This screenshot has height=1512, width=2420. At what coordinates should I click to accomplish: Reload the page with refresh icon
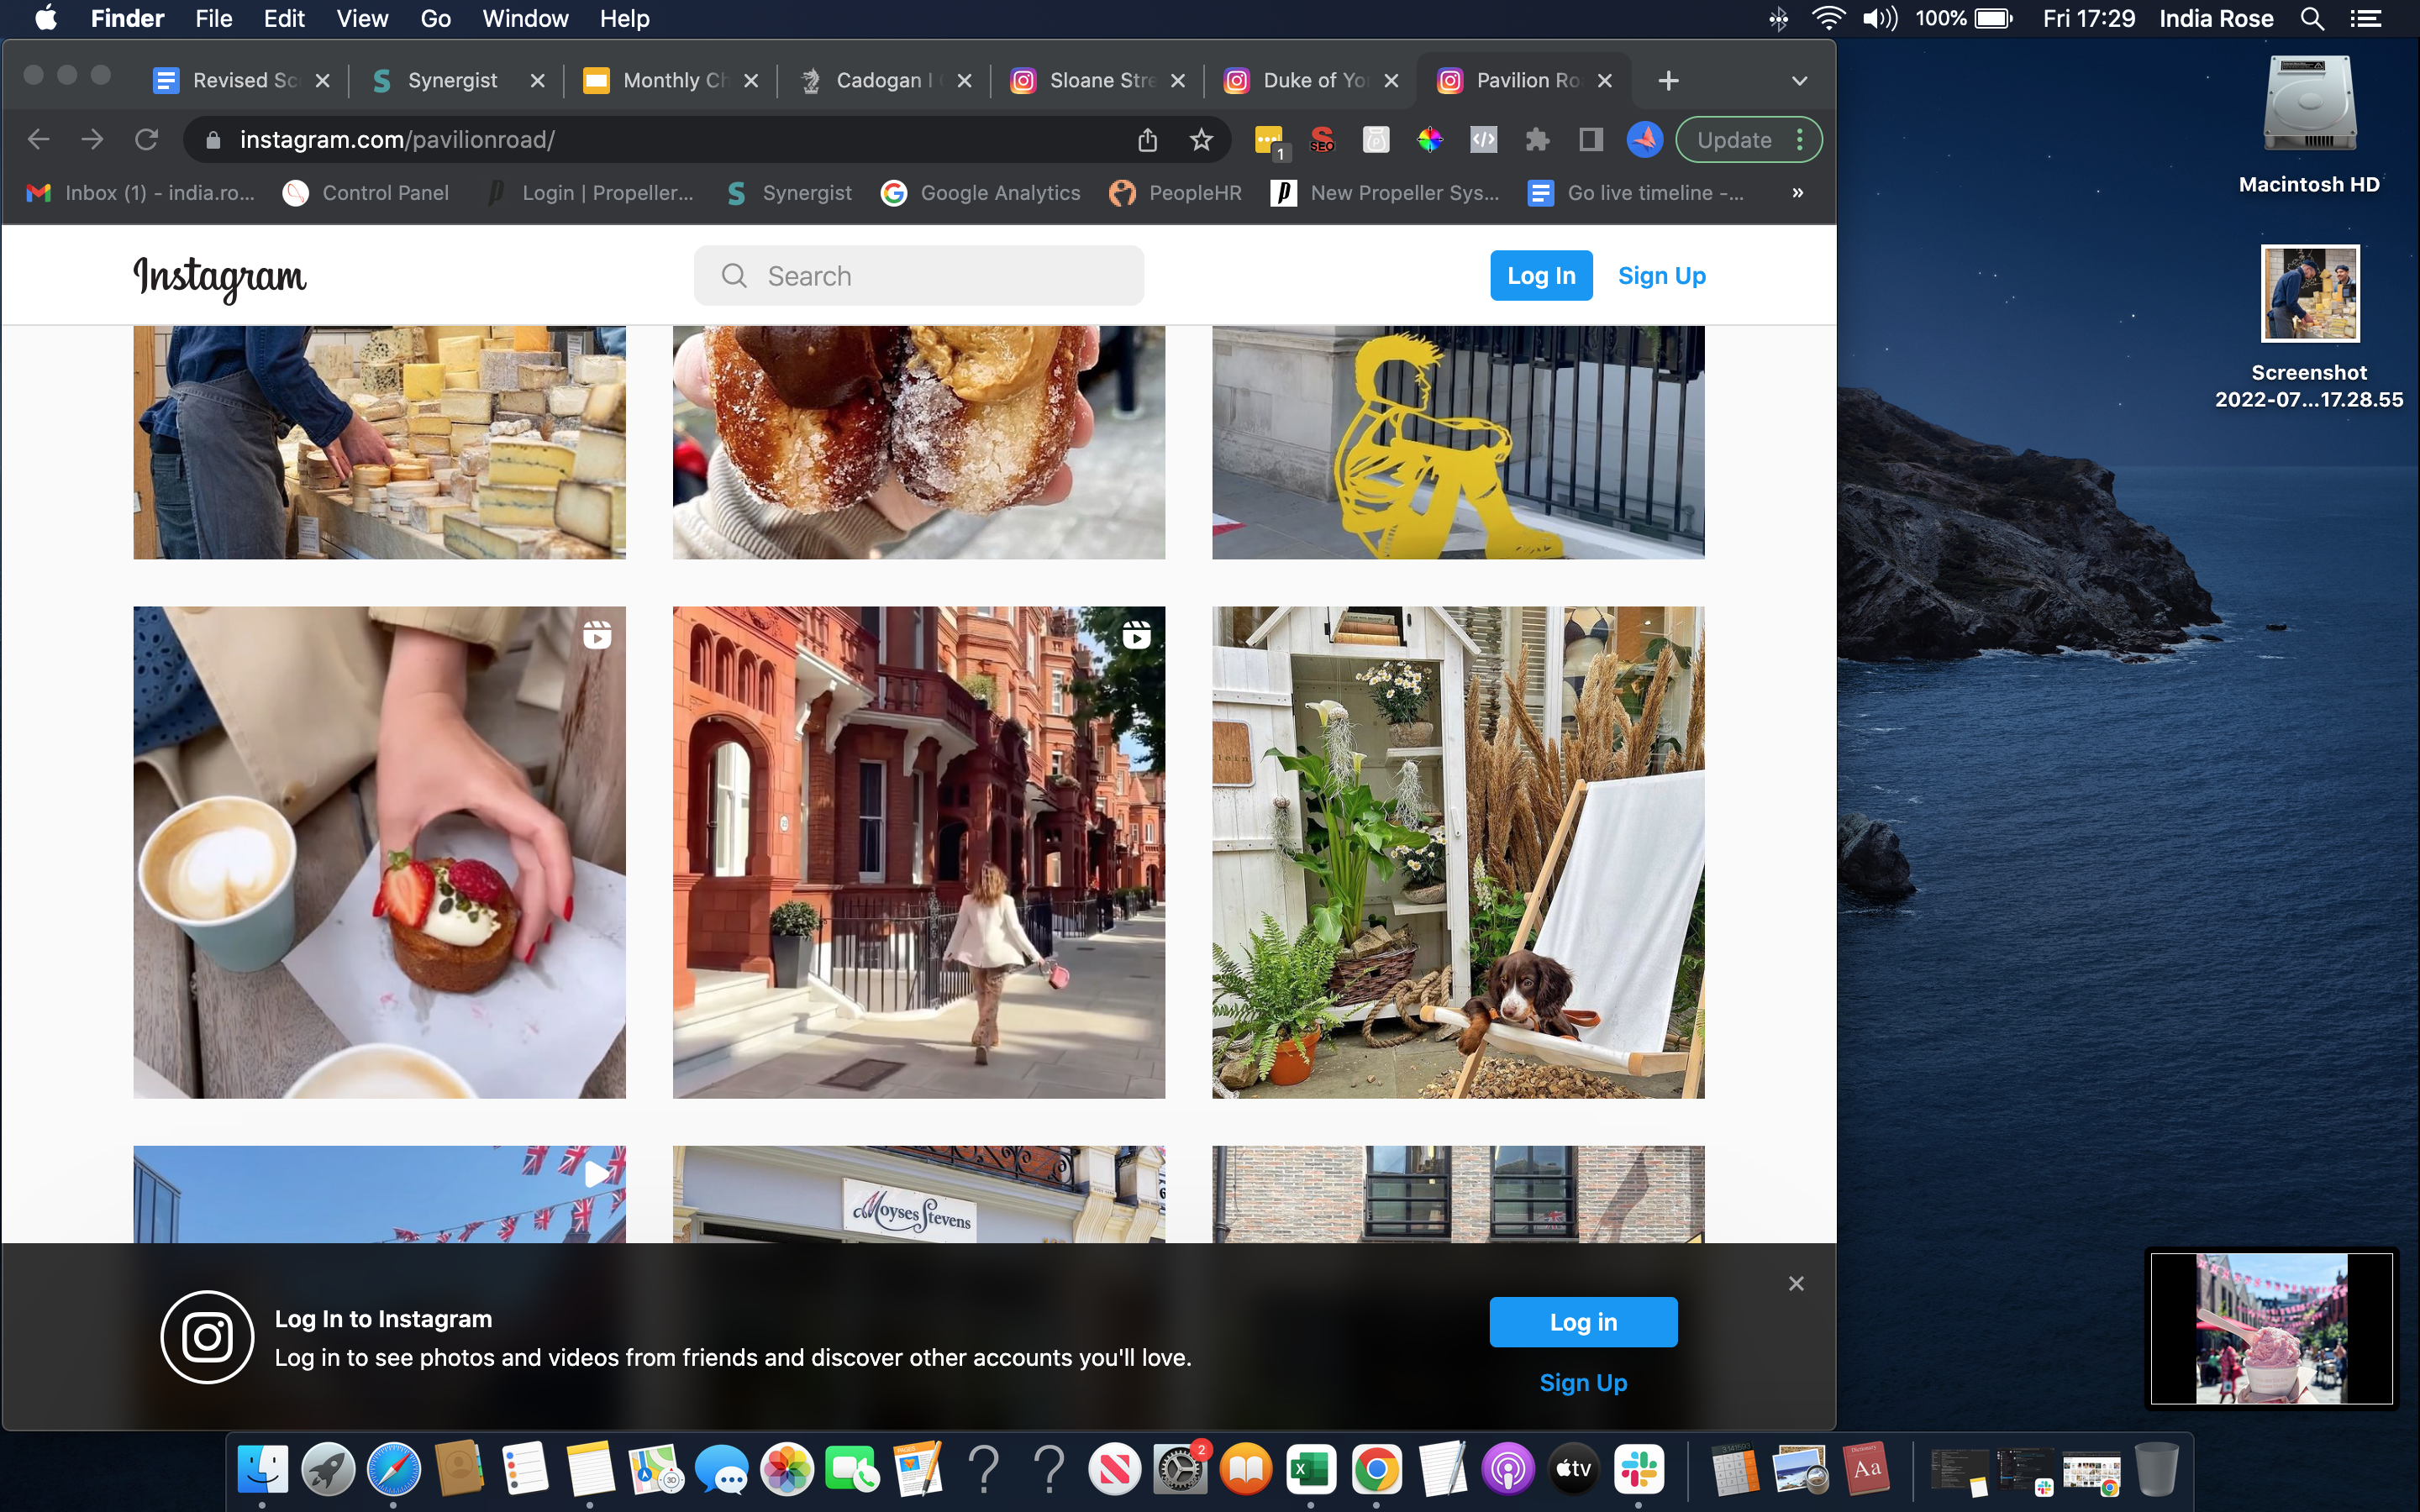pos(146,140)
